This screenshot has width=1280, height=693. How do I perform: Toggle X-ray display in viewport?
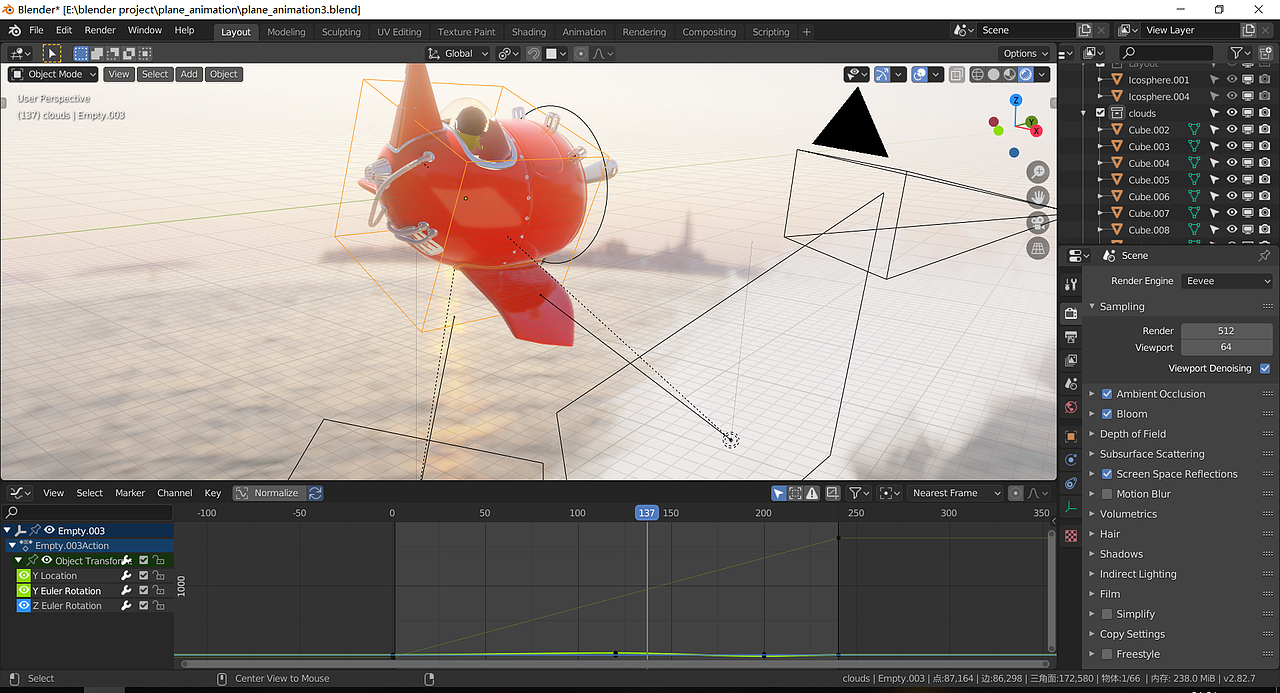tap(956, 74)
